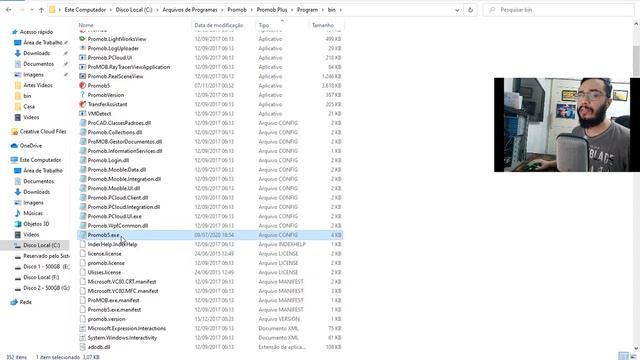The height and width of the screenshot is (360, 640).
Task: Open the address bar history dropdown
Action: pos(457,10)
